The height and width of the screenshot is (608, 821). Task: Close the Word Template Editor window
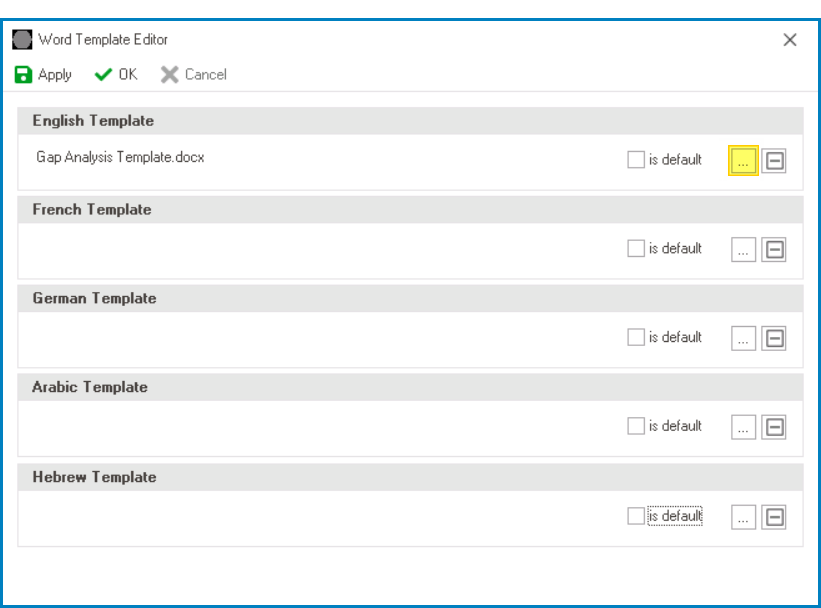point(789,40)
